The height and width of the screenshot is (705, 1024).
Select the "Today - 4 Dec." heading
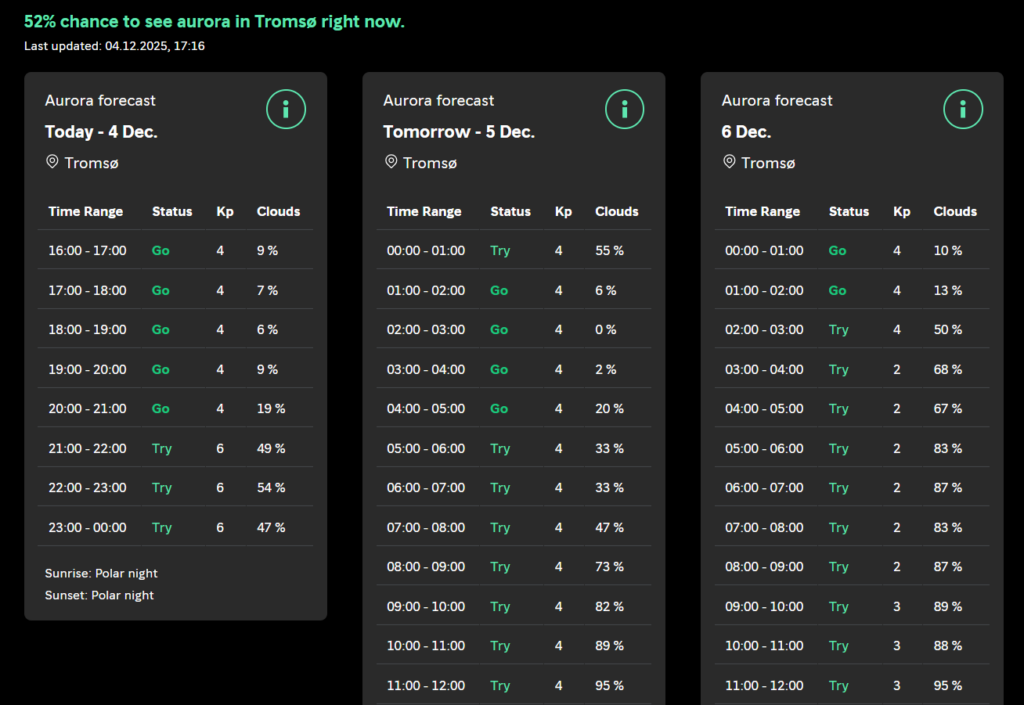point(101,132)
